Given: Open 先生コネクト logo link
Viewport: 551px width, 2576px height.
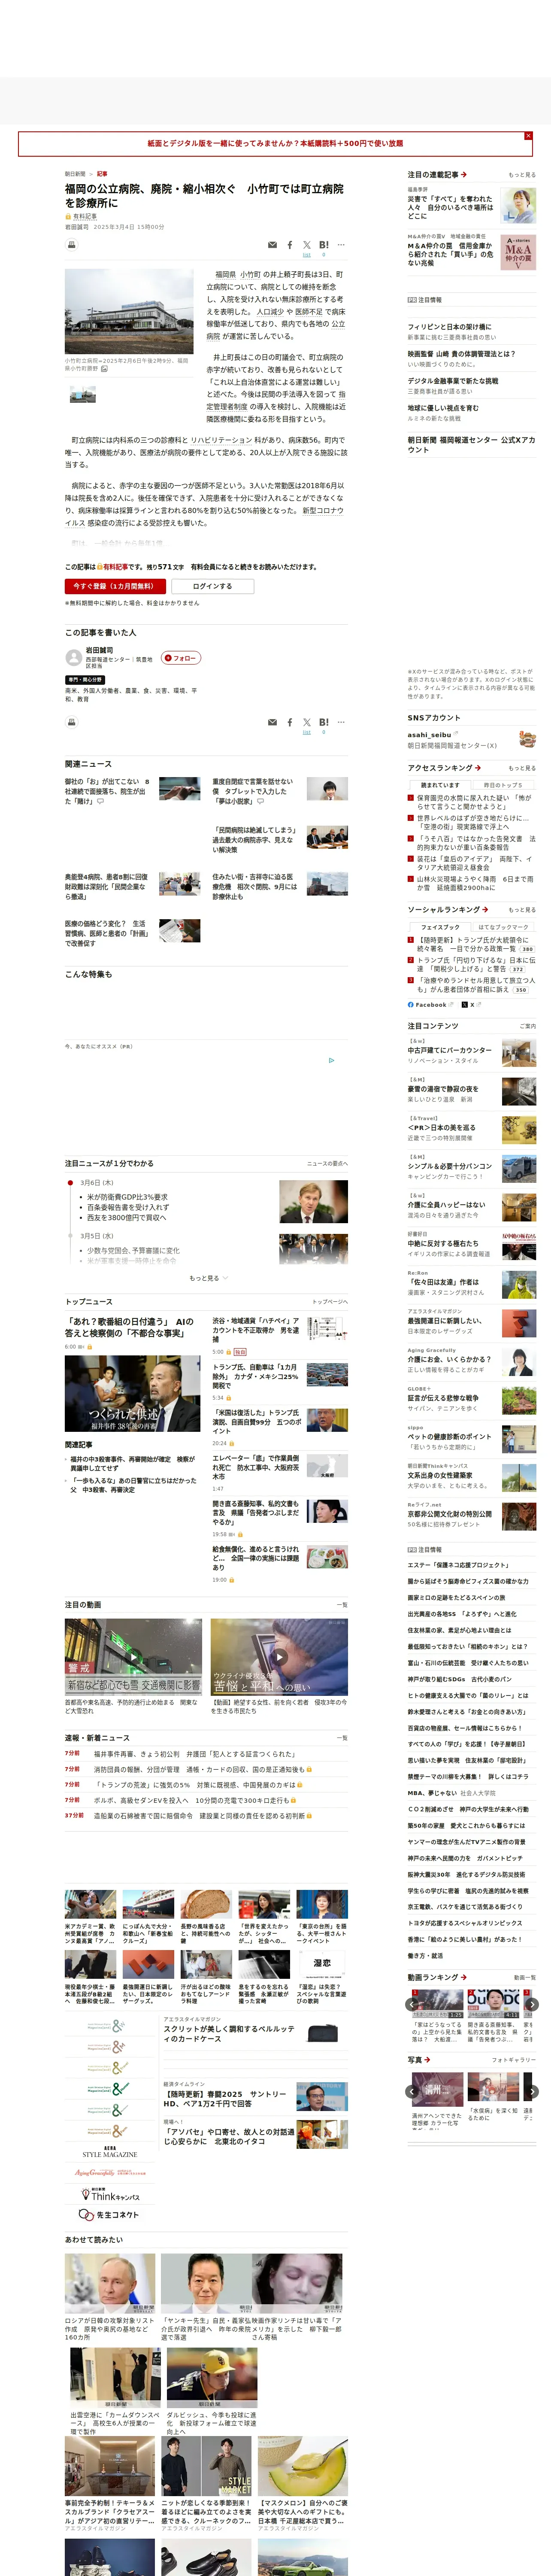Looking at the screenshot, I should tap(110, 2215).
